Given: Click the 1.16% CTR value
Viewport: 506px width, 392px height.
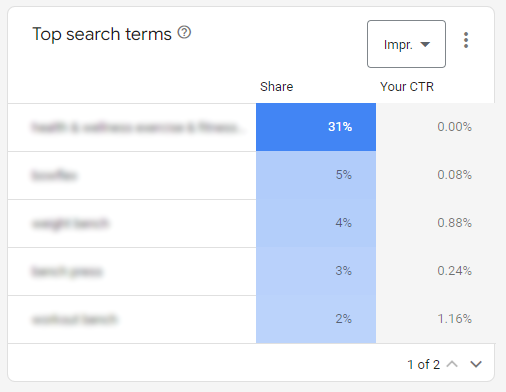Looking at the screenshot, I should point(454,319).
